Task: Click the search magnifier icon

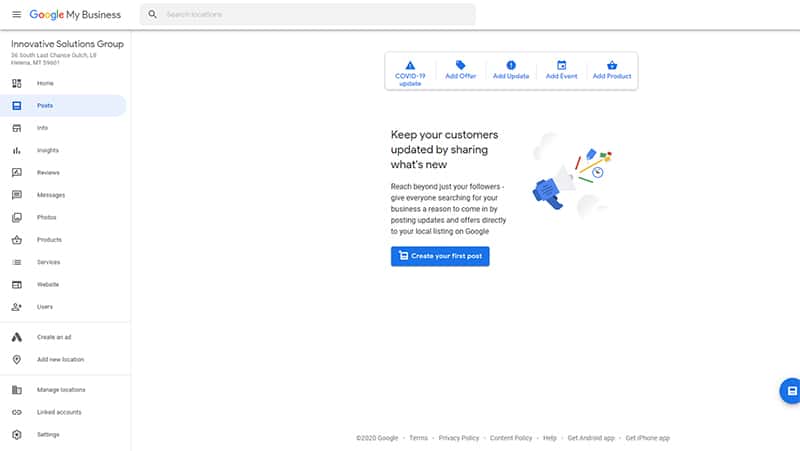Action: pyautogui.click(x=153, y=14)
